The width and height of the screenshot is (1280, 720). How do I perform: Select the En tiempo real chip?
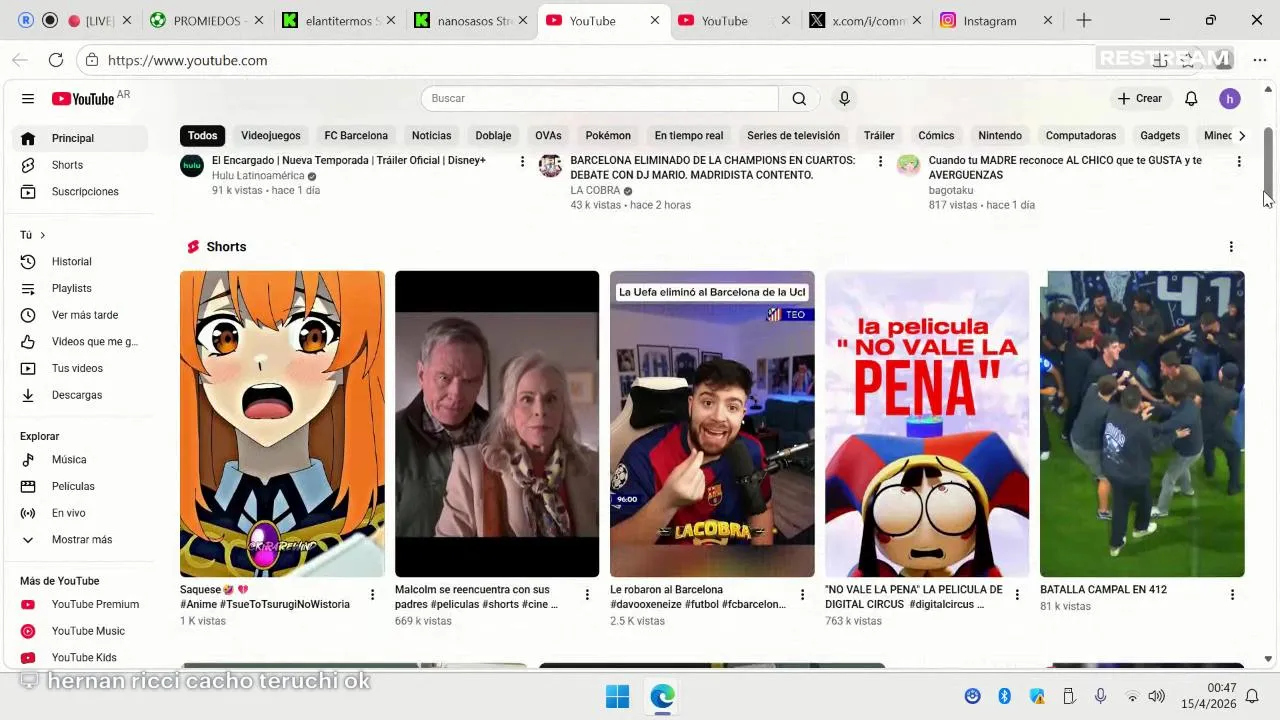click(689, 135)
